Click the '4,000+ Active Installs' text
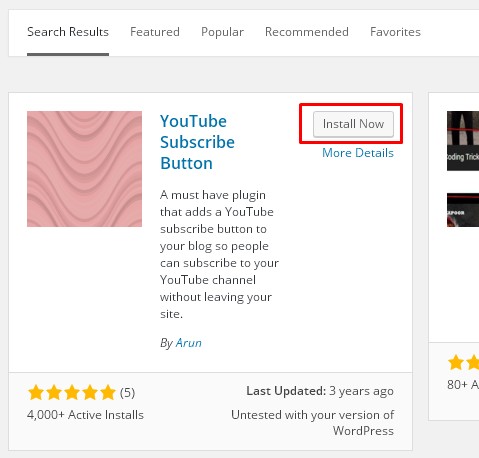The image size is (479, 458). click(x=85, y=415)
